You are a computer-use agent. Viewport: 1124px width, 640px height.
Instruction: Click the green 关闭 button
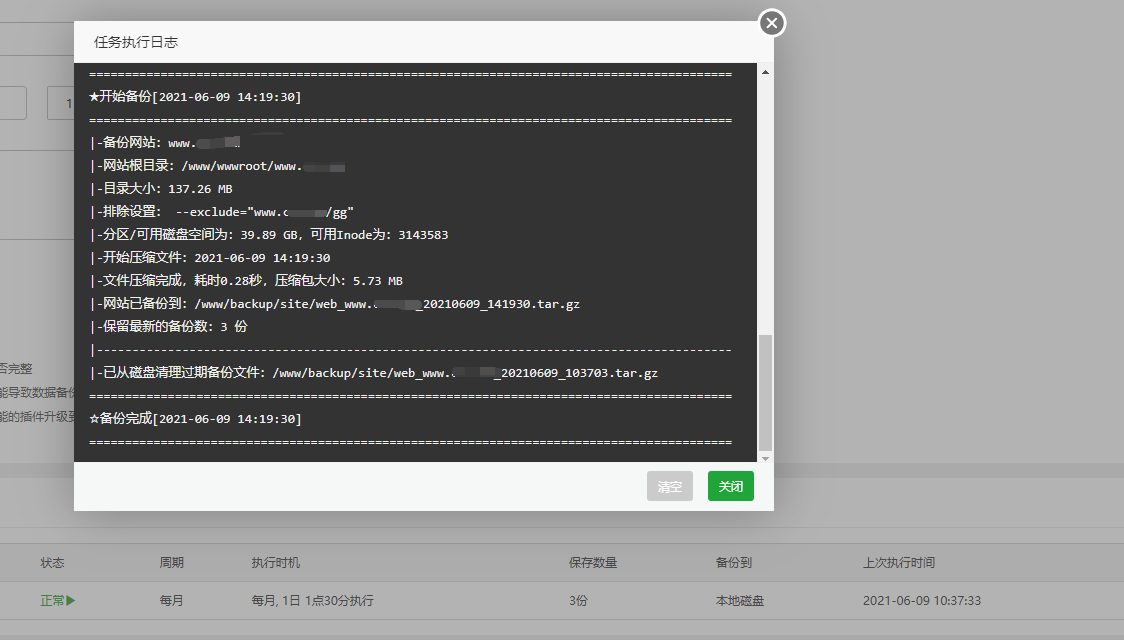coord(730,486)
